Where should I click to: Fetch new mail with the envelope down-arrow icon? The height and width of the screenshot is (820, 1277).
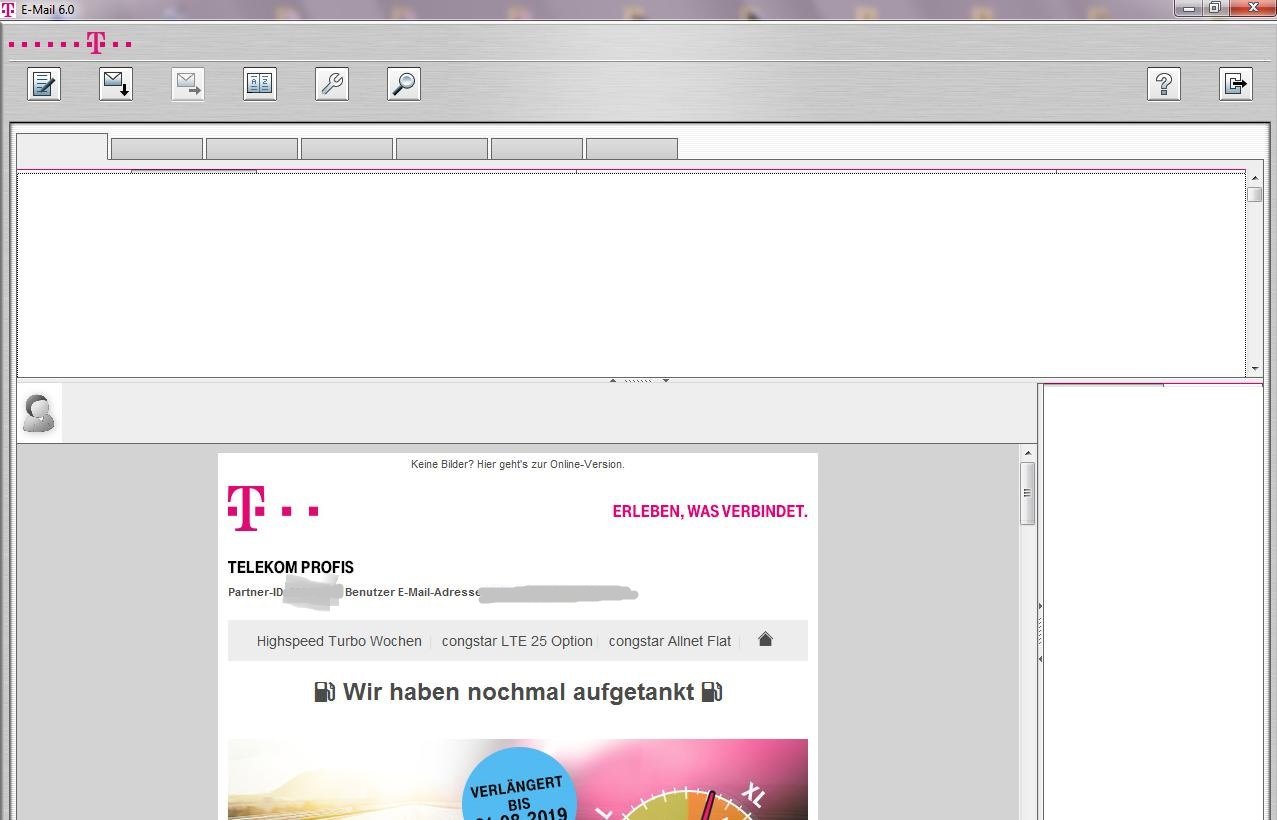pyautogui.click(x=116, y=84)
